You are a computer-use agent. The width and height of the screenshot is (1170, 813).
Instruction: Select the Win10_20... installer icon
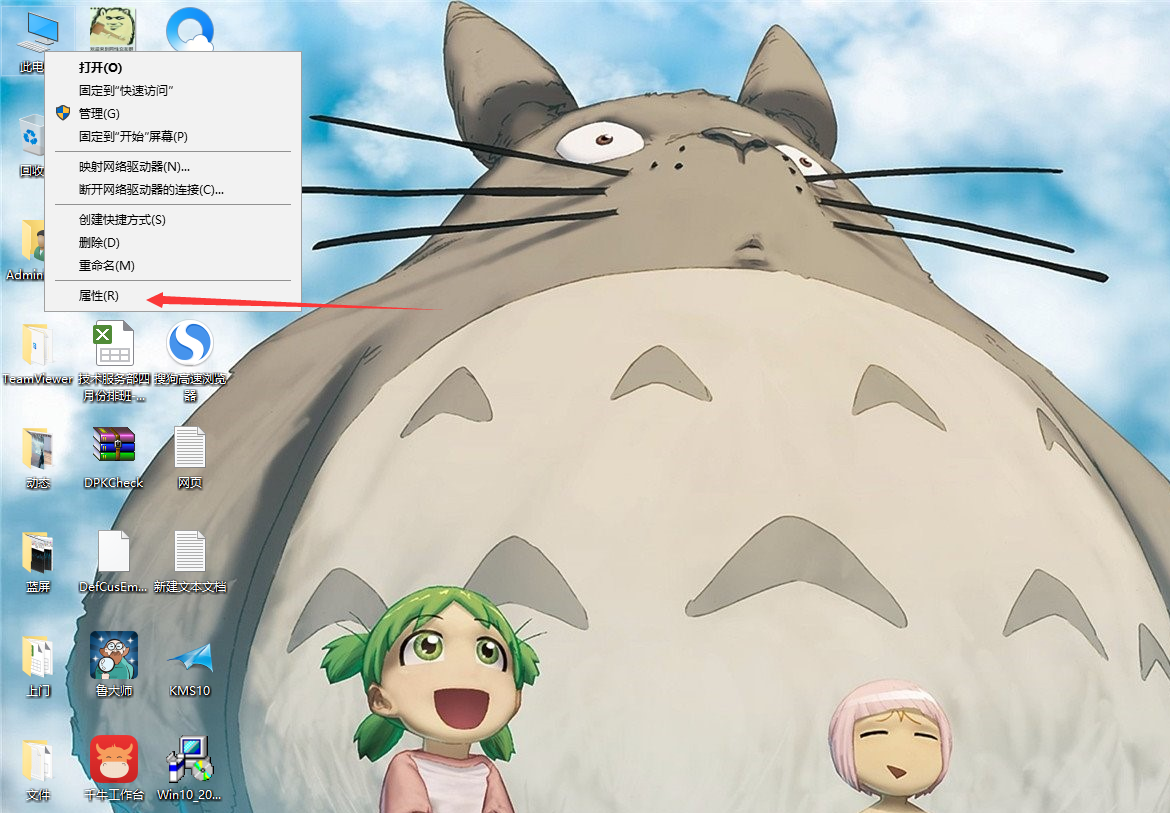coord(190,759)
